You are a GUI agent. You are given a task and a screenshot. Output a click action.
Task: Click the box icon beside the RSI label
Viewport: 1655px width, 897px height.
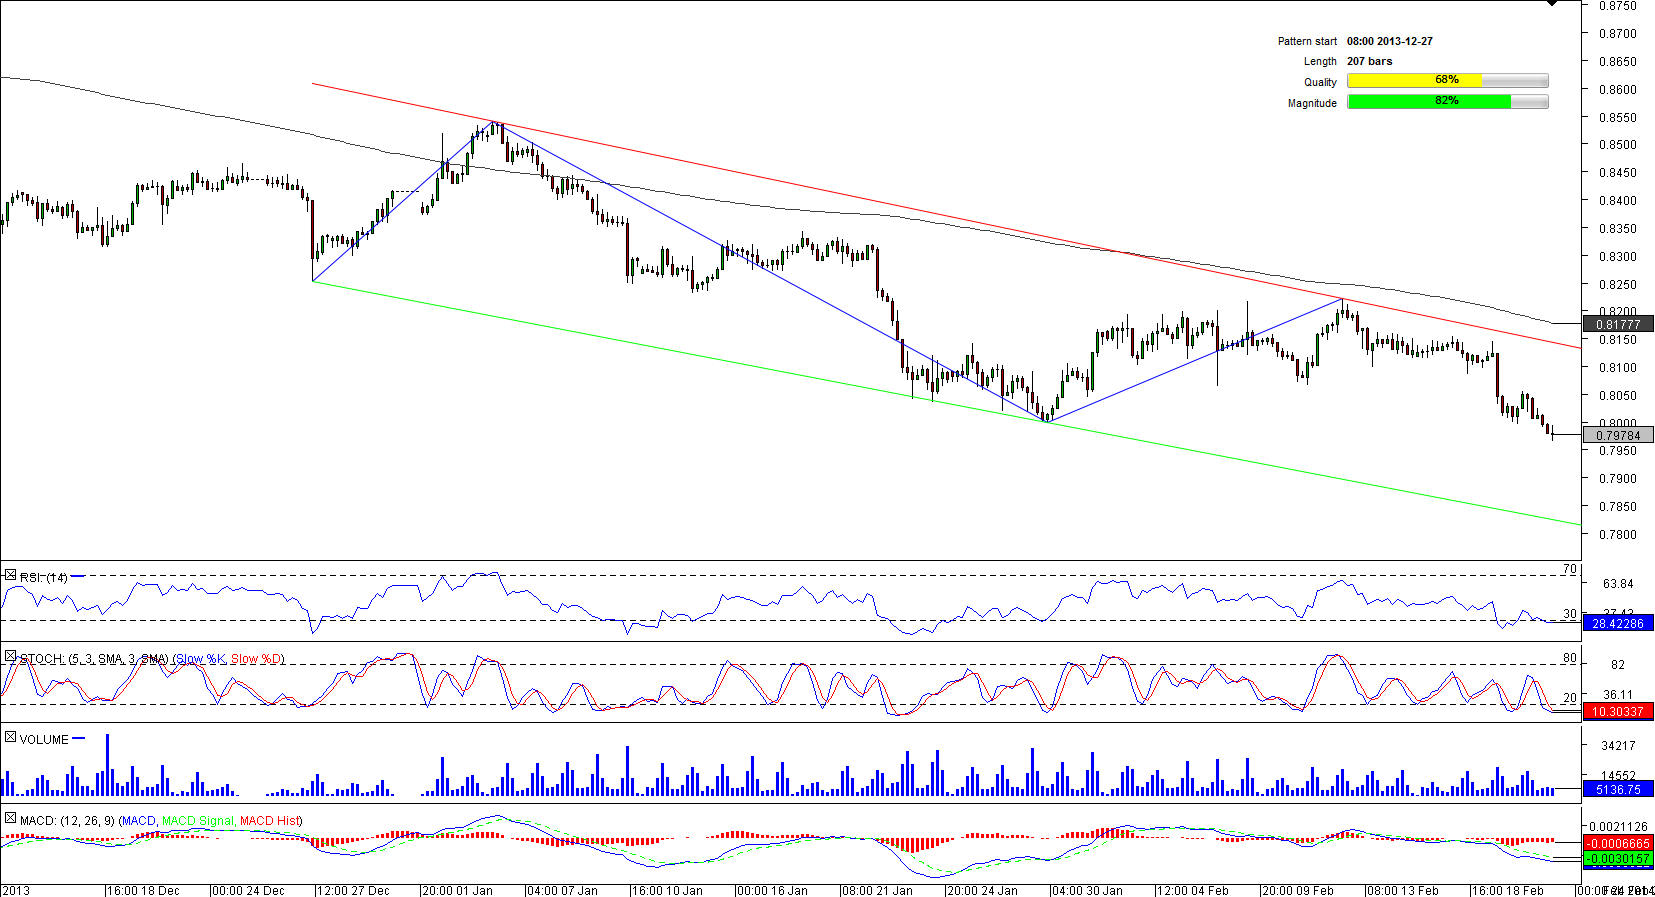[10, 576]
